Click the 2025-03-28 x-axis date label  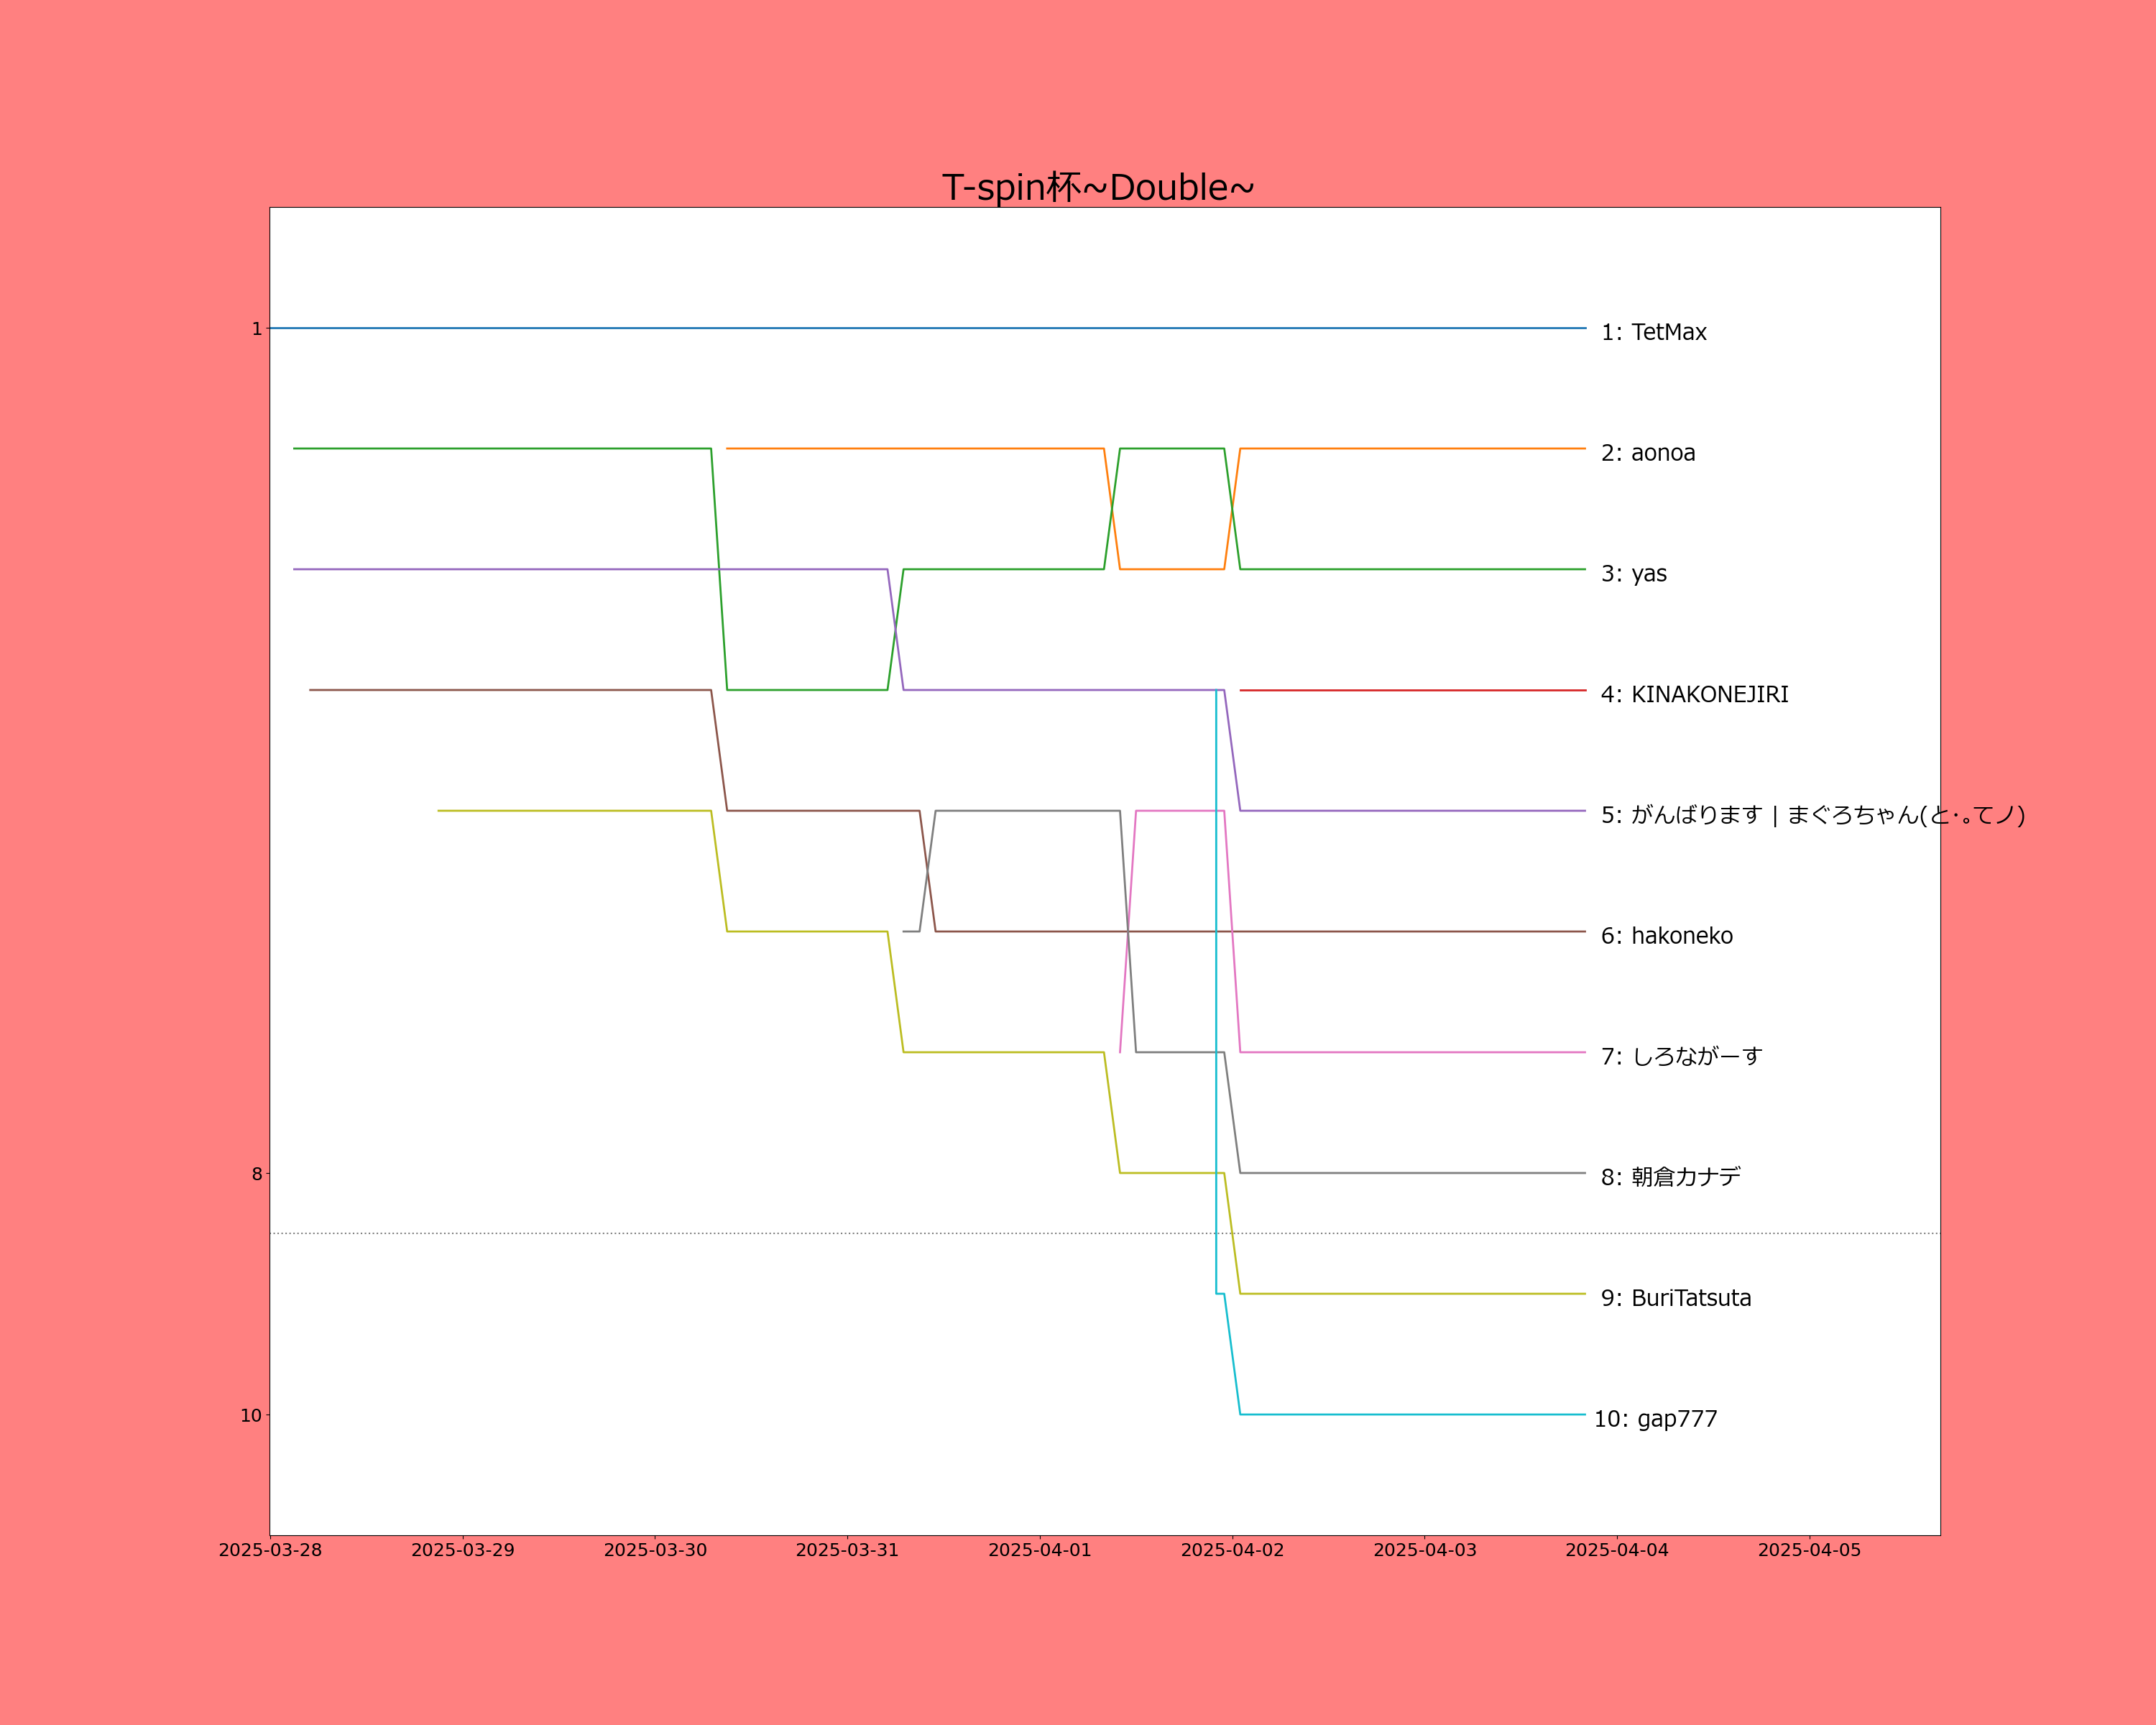coord(270,1550)
